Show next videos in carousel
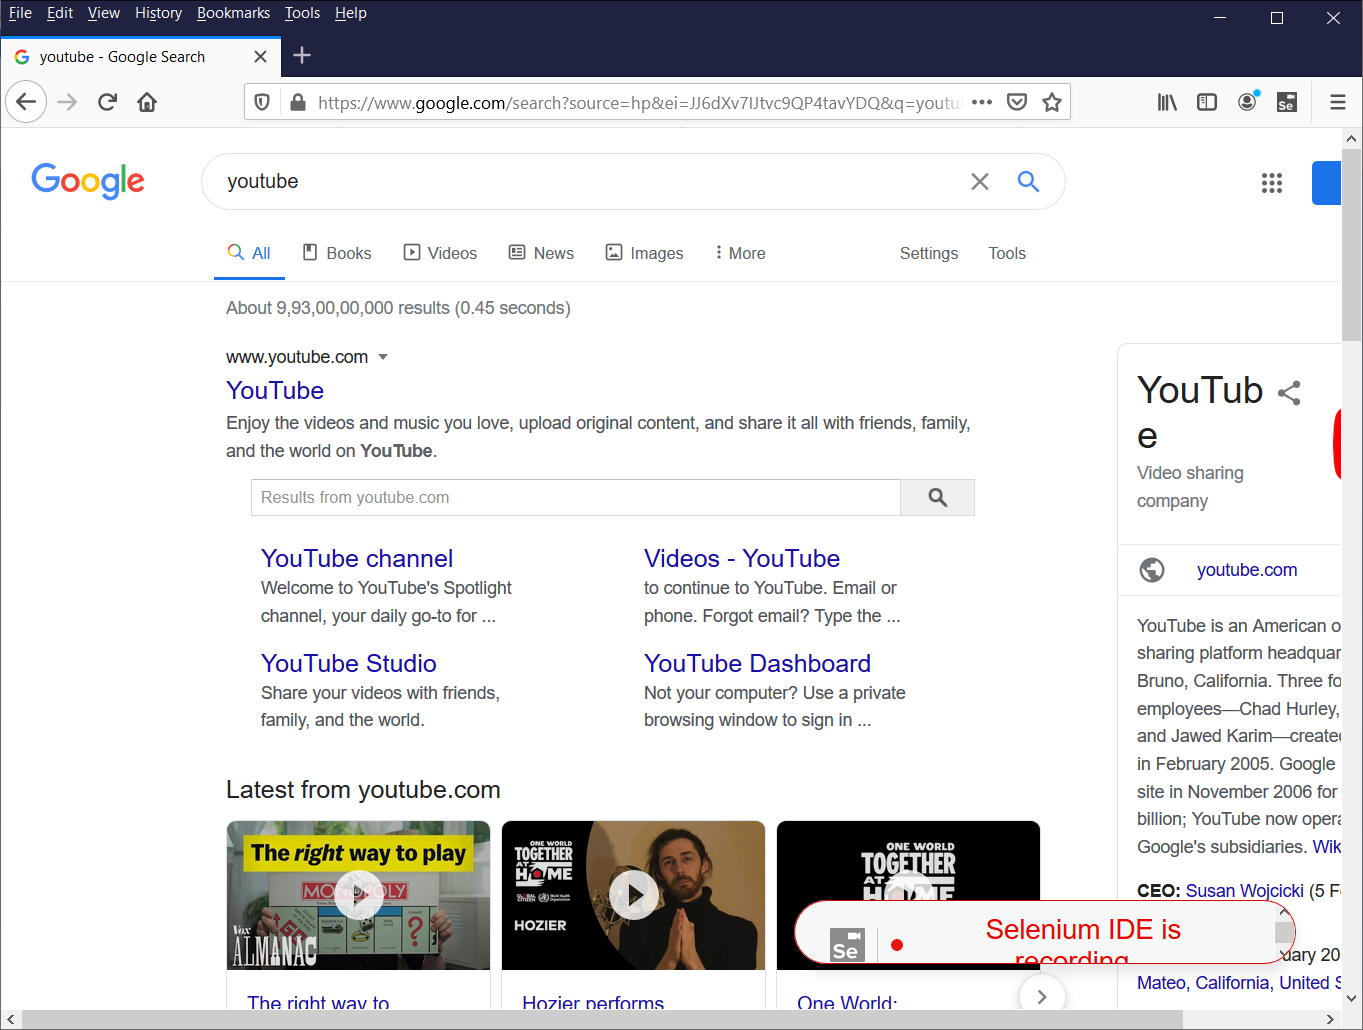Screen dimensions: 1363x1030 click(x=1041, y=996)
